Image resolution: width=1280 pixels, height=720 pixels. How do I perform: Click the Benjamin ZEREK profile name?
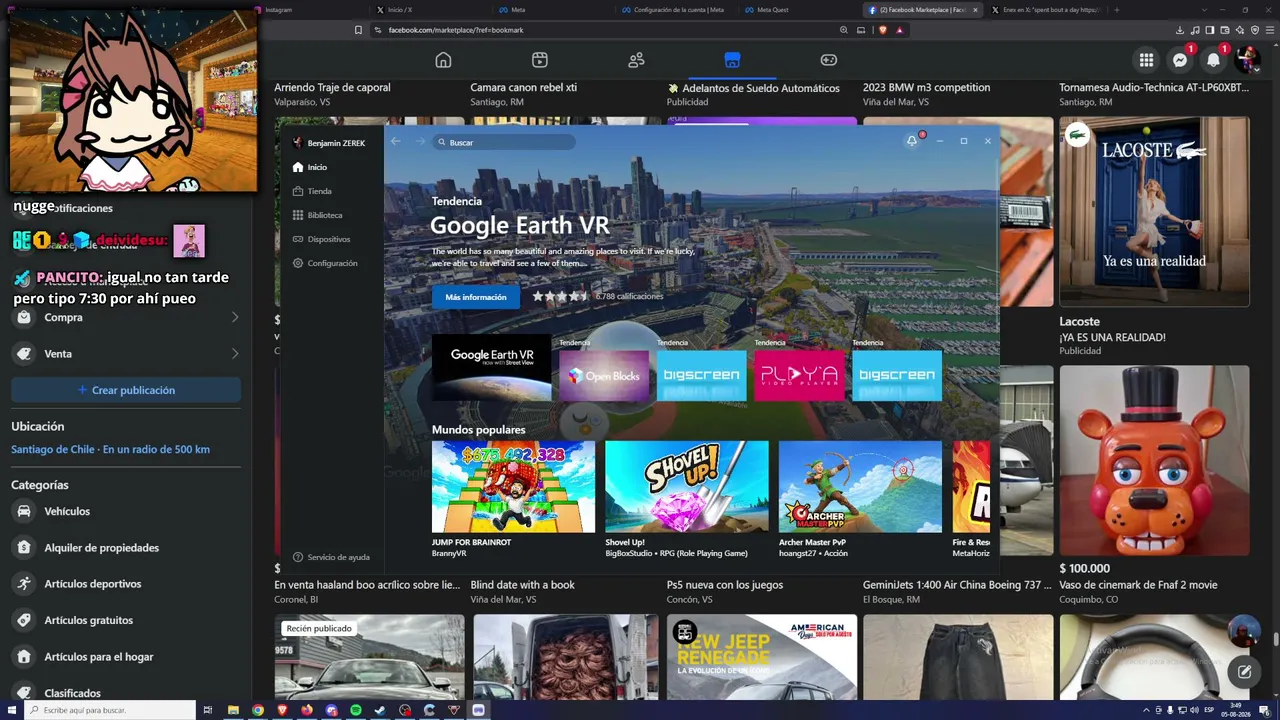336,143
